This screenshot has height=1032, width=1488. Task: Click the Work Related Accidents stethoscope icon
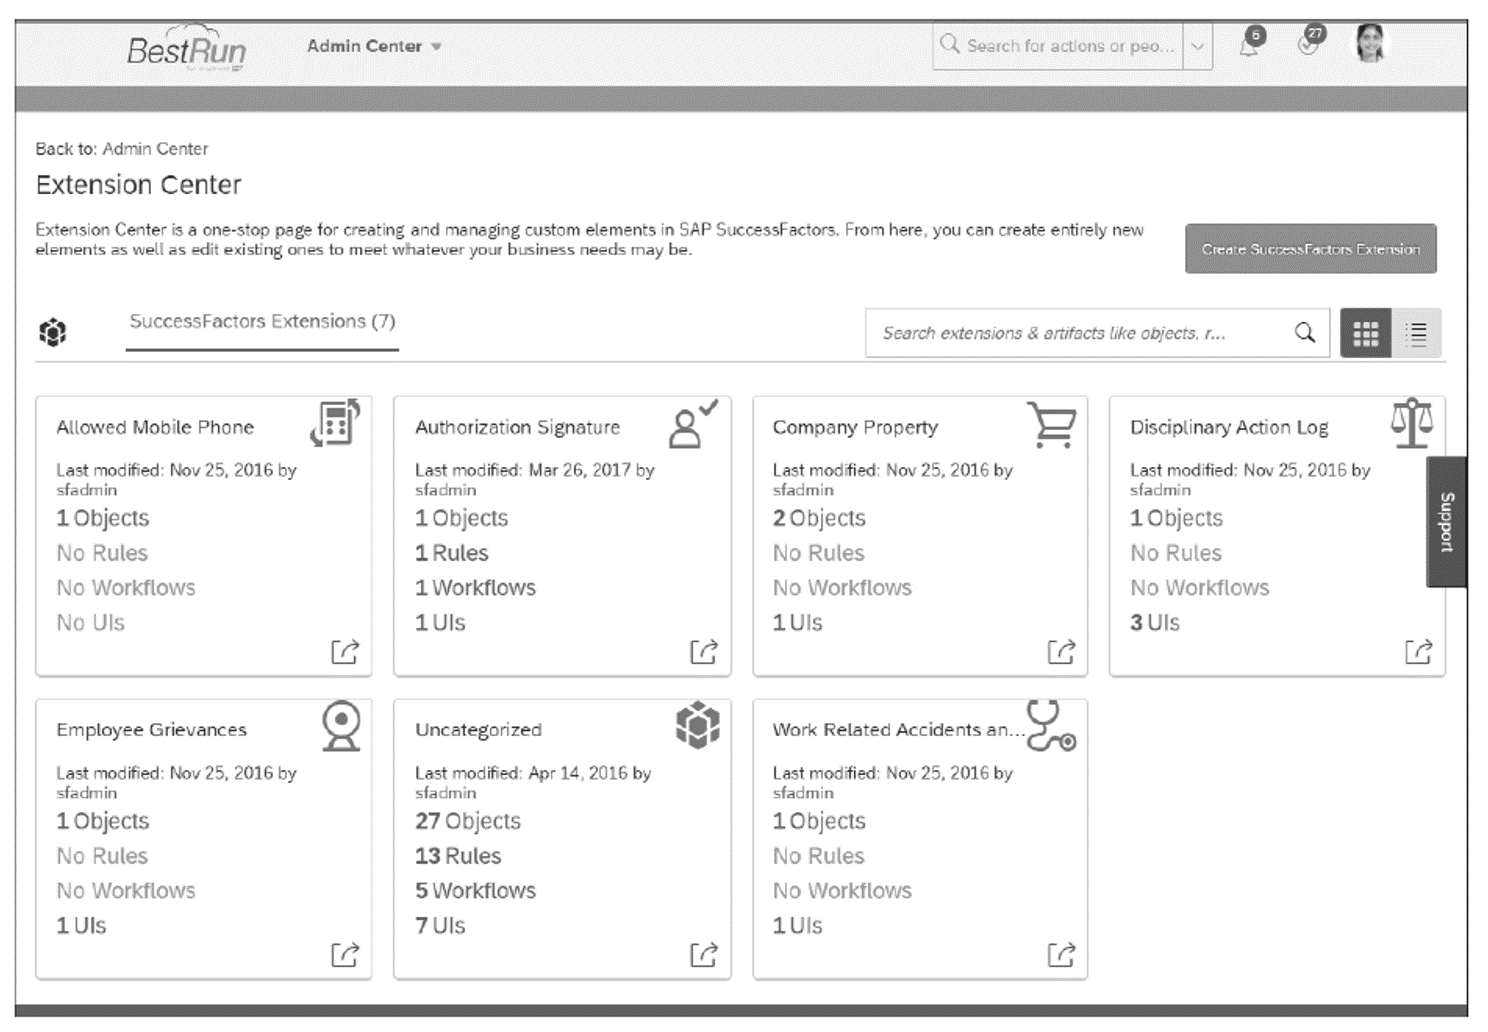click(1051, 727)
